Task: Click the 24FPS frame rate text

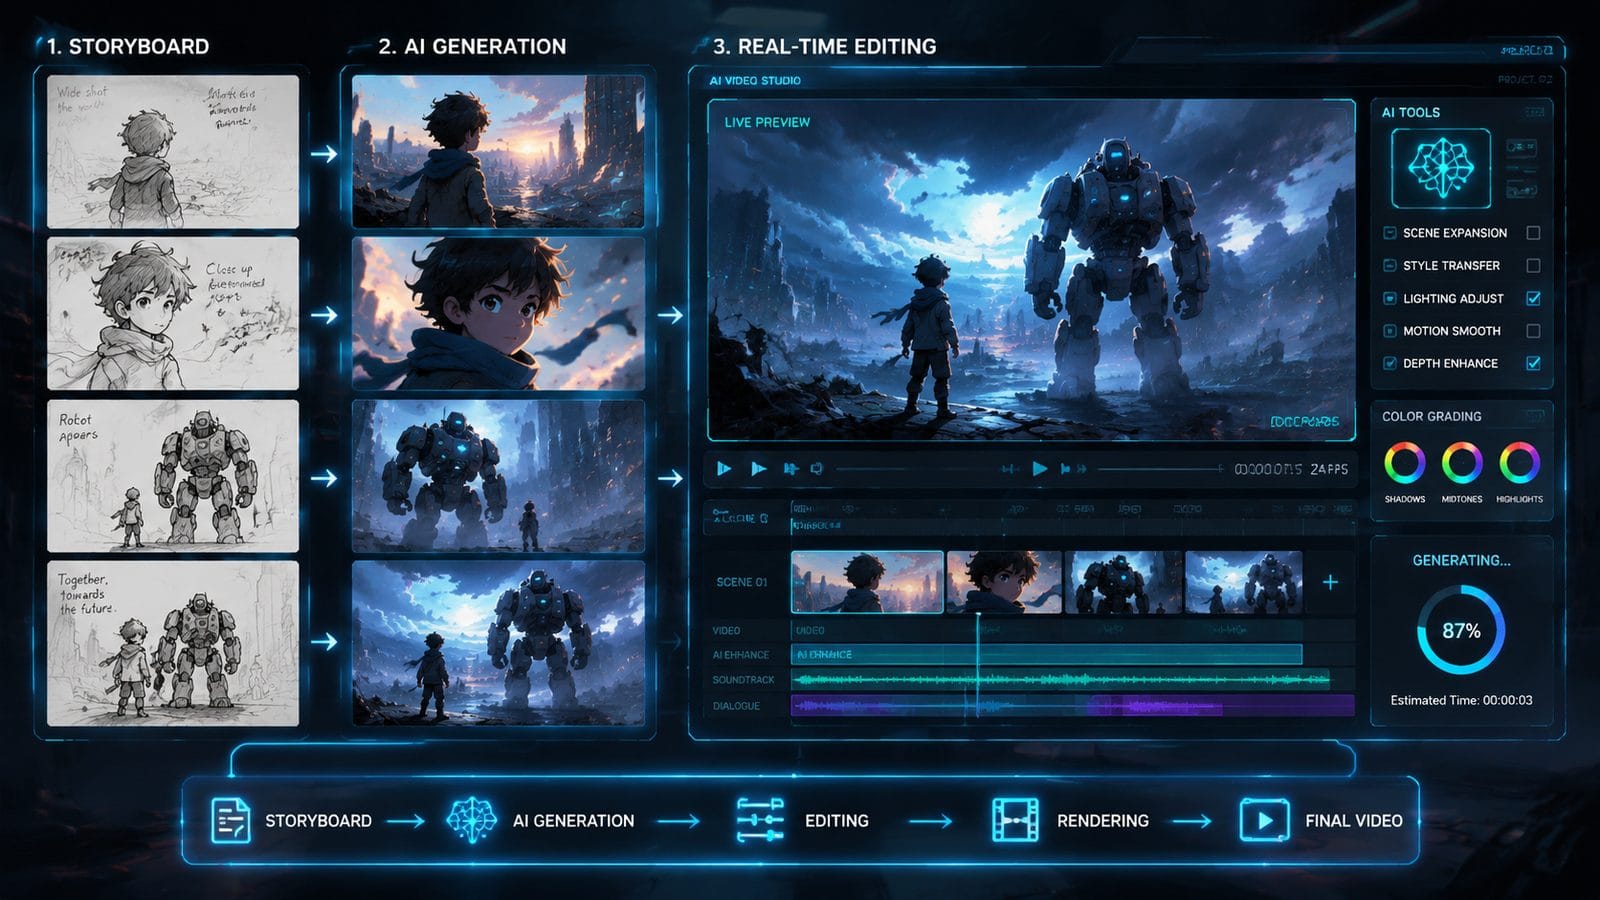Action: [x=1329, y=469]
